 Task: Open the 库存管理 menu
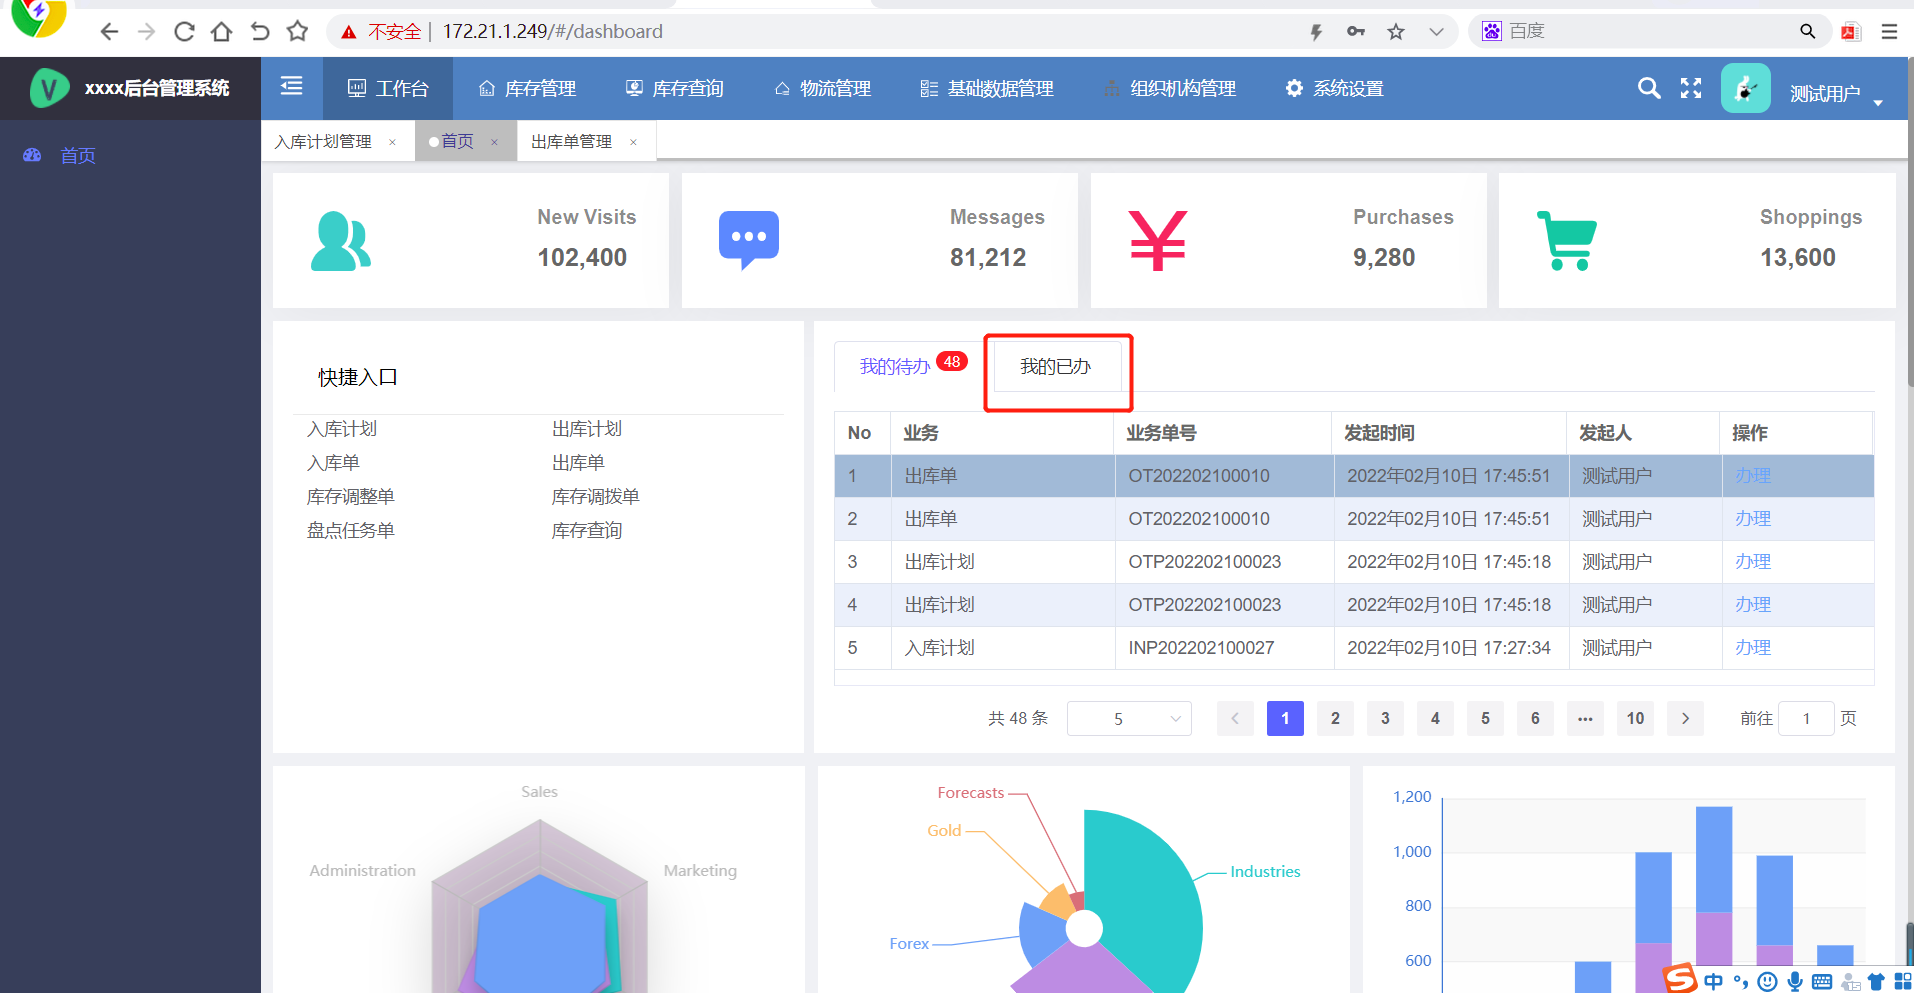point(527,88)
